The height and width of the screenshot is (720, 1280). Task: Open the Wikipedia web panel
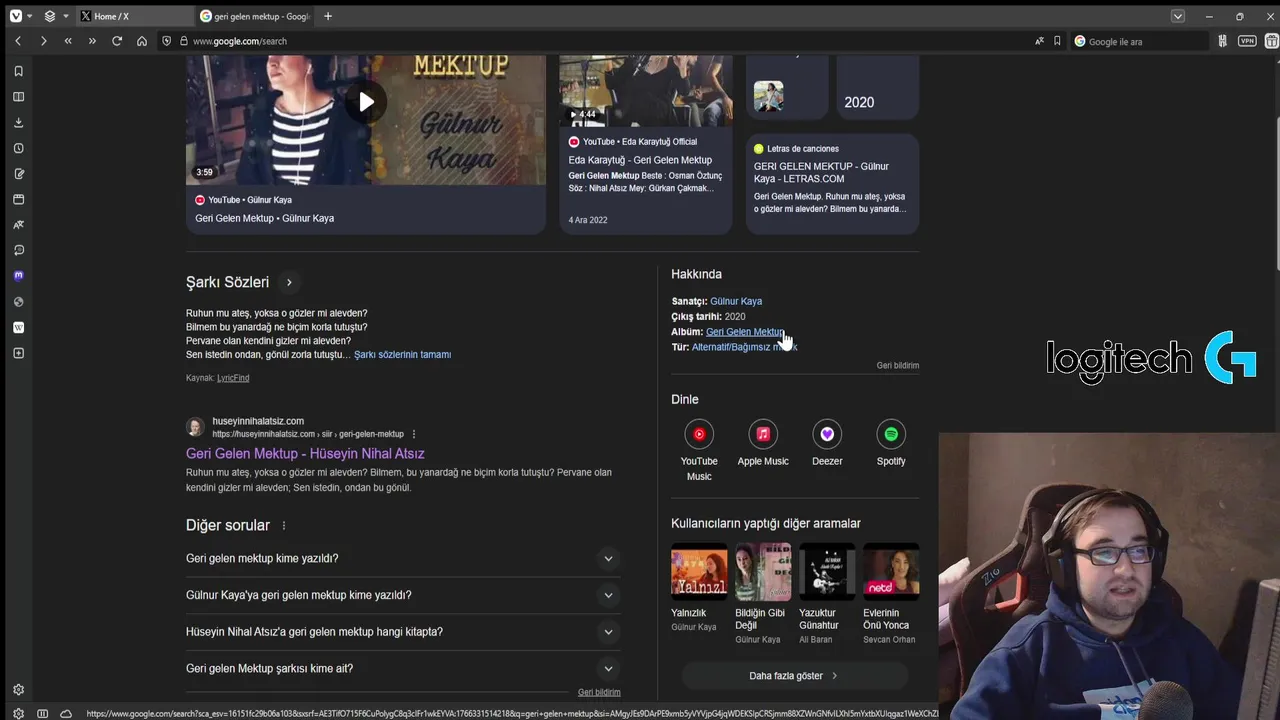(x=18, y=327)
